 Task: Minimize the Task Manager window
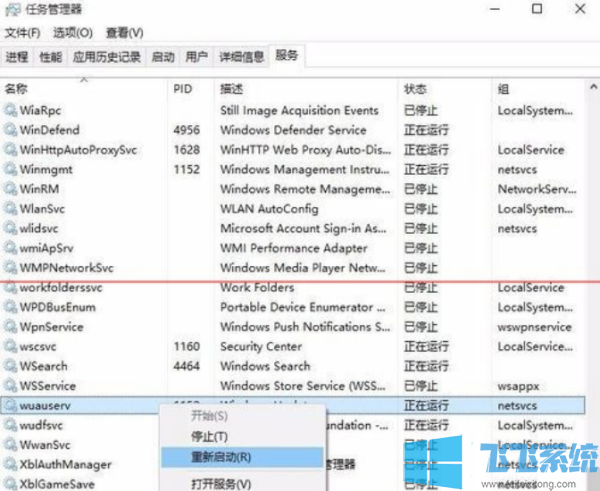pos(495,9)
